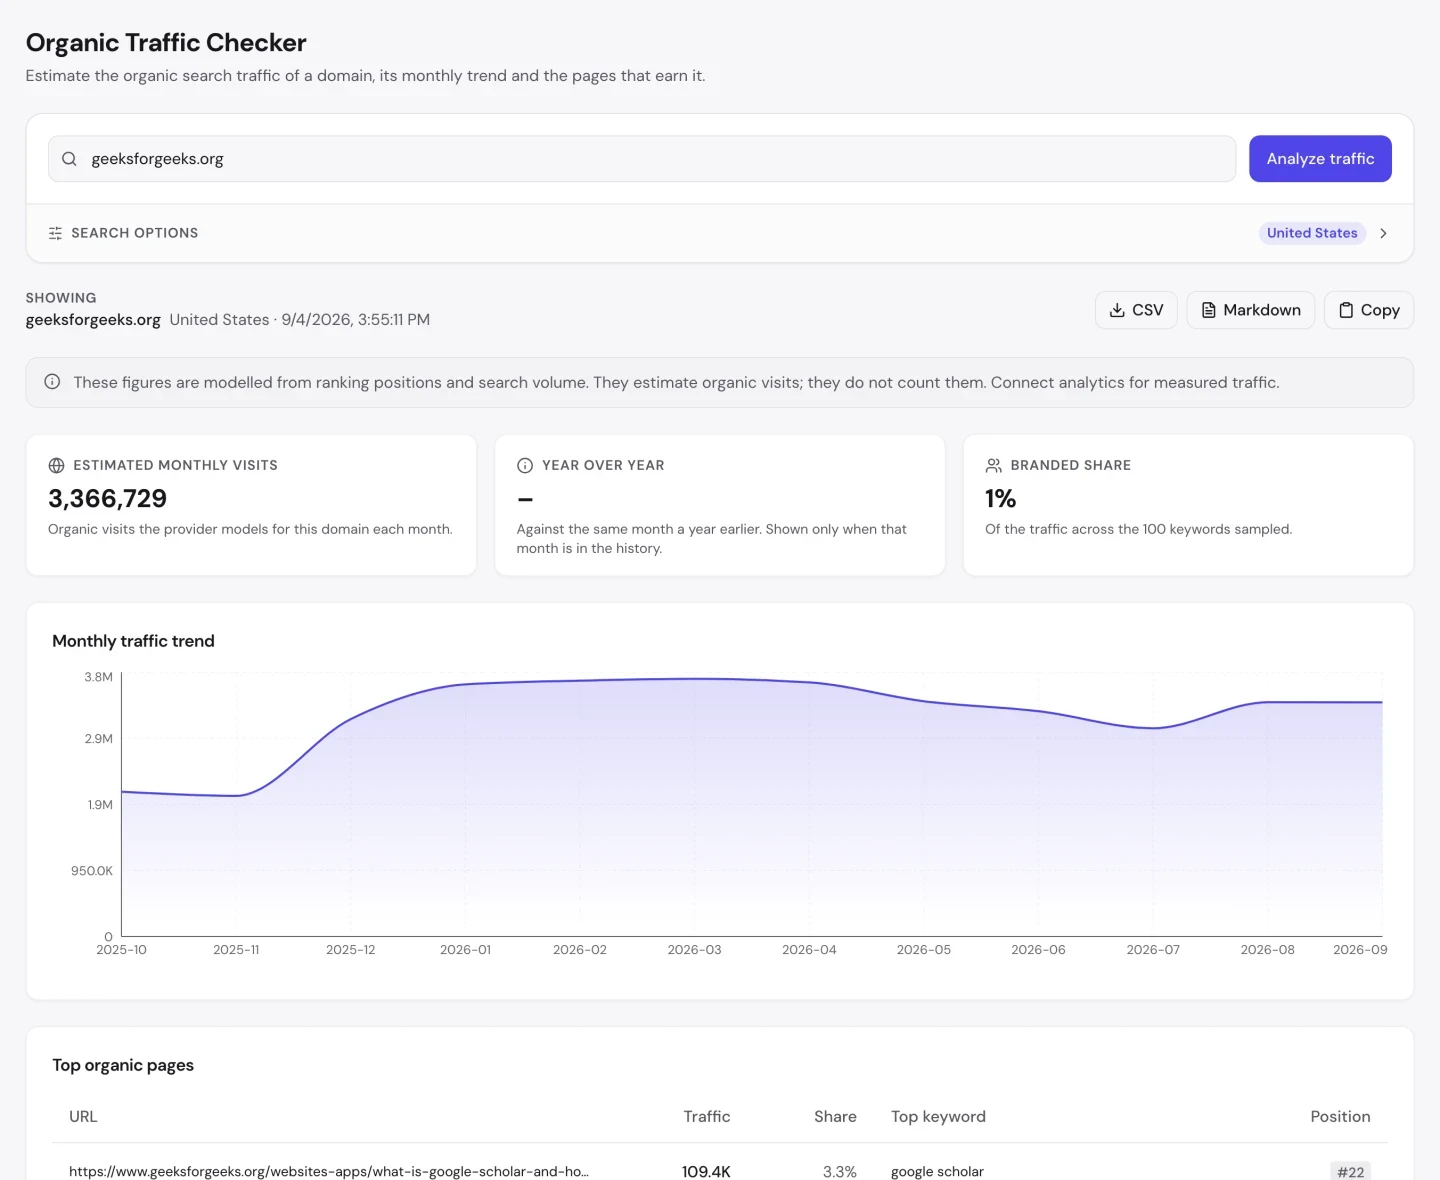Click the Top organic pages heading
The width and height of the screenshot is (1440, 1180).
pos(123,1065)
